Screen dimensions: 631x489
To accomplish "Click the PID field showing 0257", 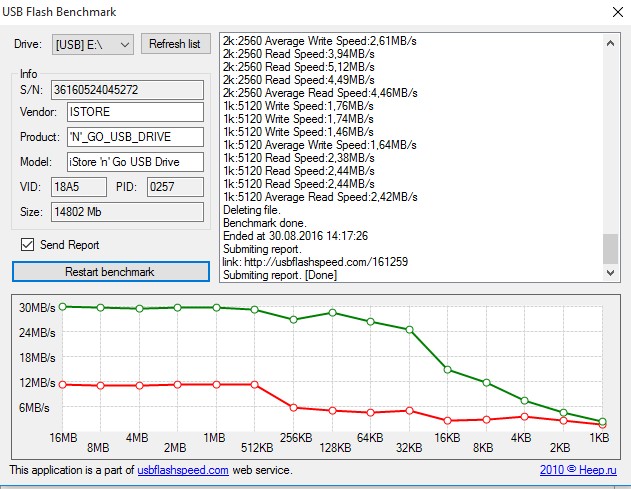I will click(175, 187).
